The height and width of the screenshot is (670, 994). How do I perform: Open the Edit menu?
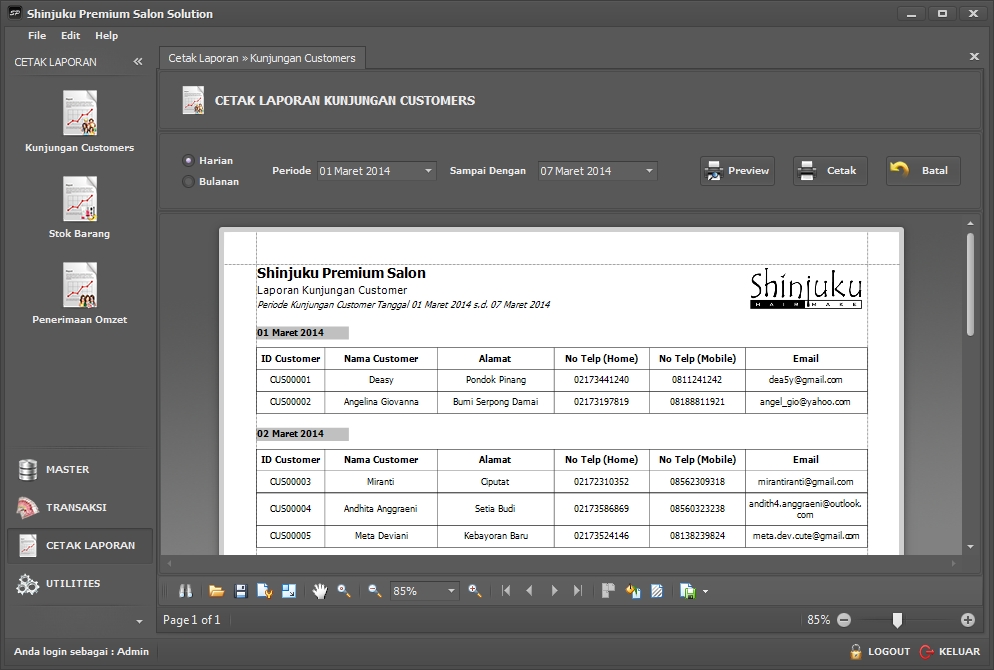tap(70, 36)
